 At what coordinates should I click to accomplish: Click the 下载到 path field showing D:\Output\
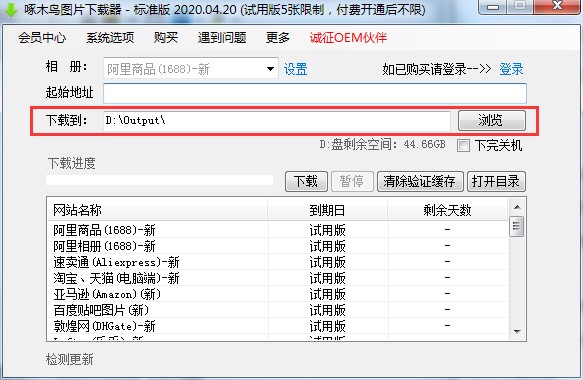point(277,120)
